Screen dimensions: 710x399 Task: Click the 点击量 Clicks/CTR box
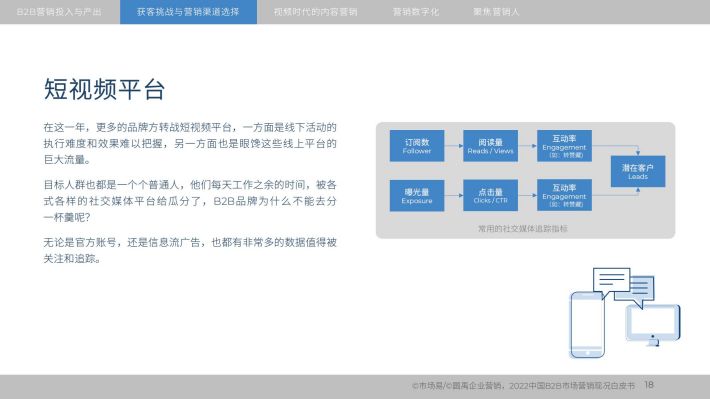click(490, 195)
